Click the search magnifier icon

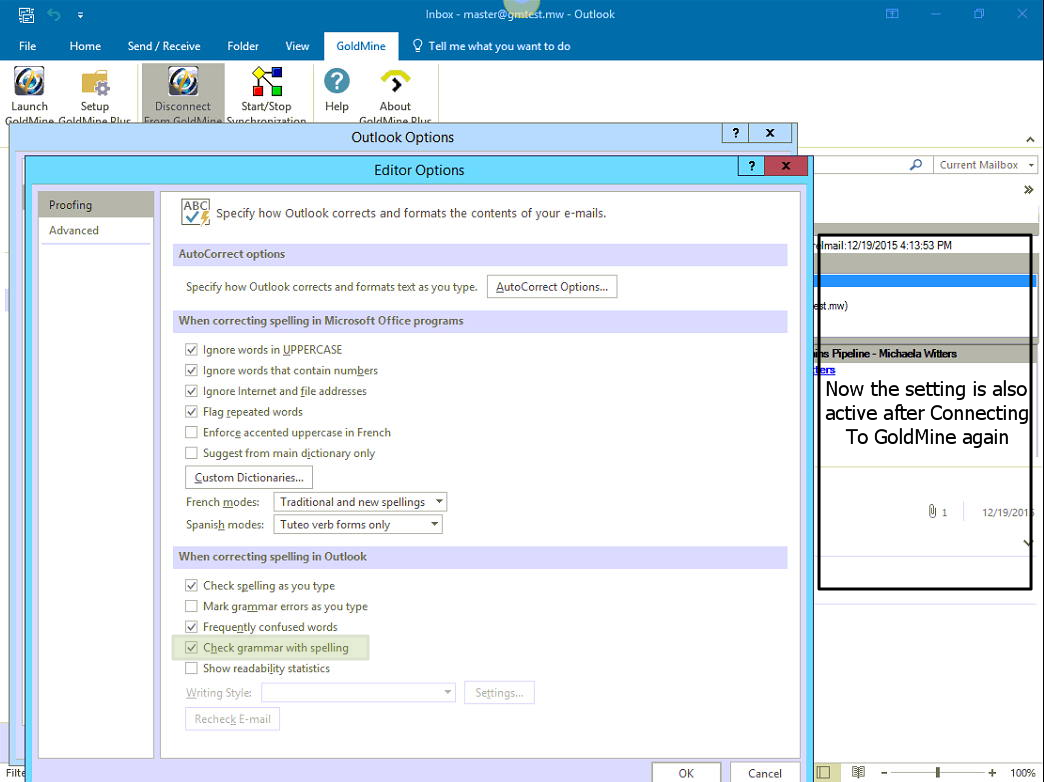click(x=915, y=165)
